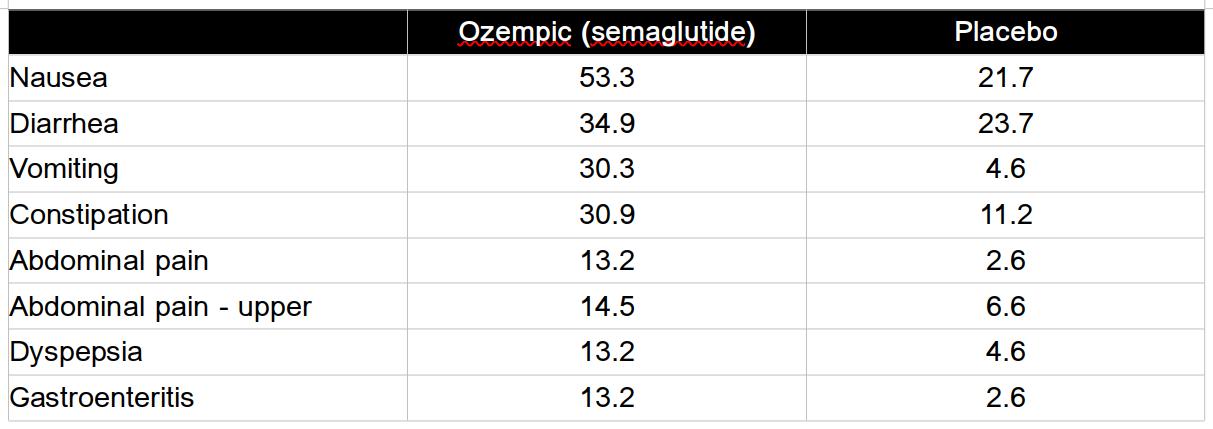
Task: Click the Placebo diarrhea value 23.7
Action: click(x=1005, y=124)
